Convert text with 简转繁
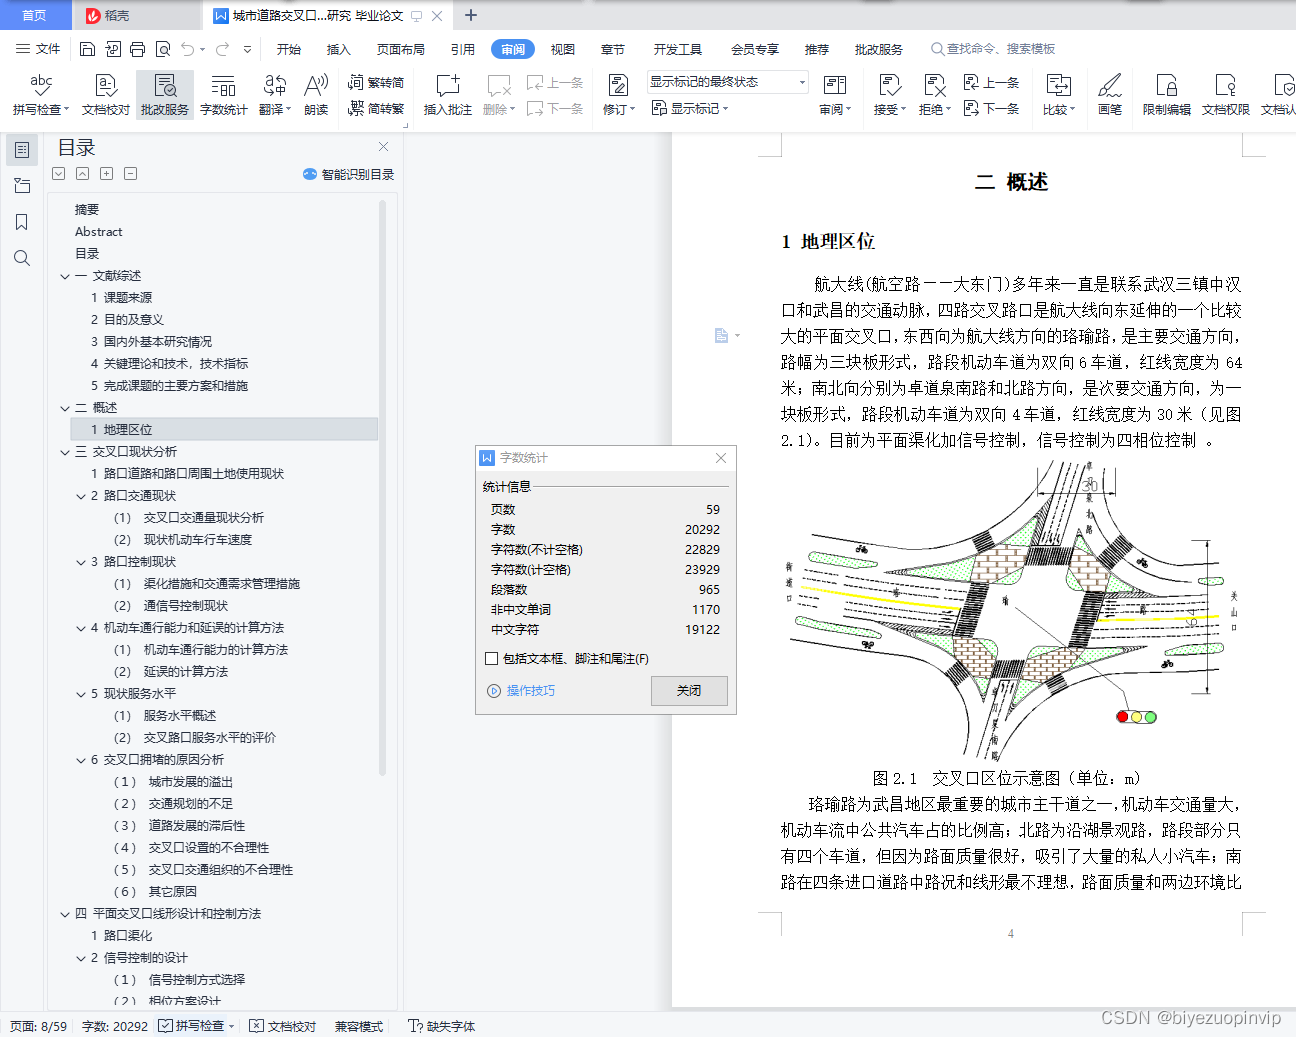 [x=376, y=108]
